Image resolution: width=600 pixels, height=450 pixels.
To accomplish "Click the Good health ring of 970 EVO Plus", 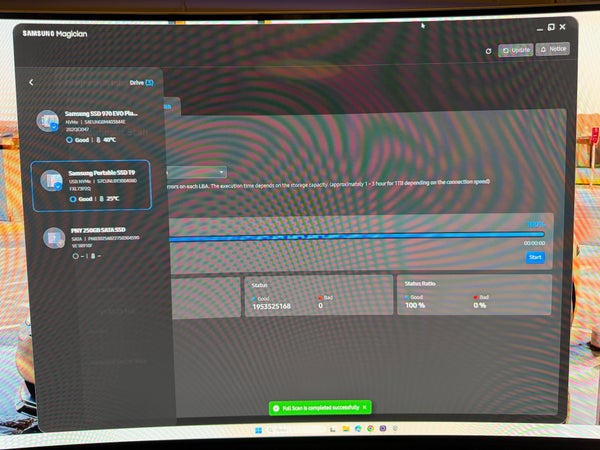I will point(69,140).
